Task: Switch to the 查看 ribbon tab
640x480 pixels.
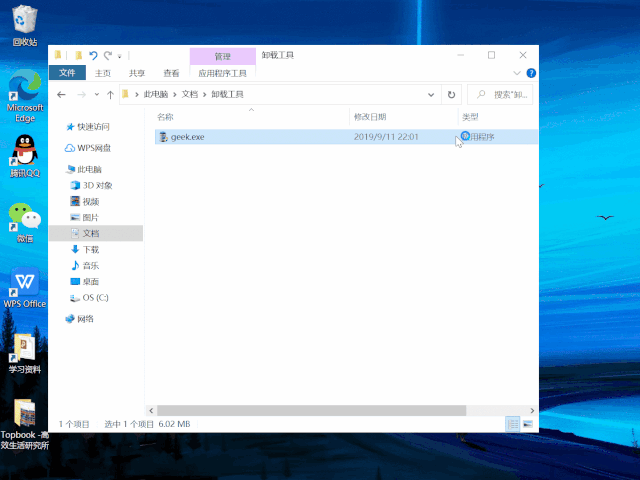Action: 171,73
